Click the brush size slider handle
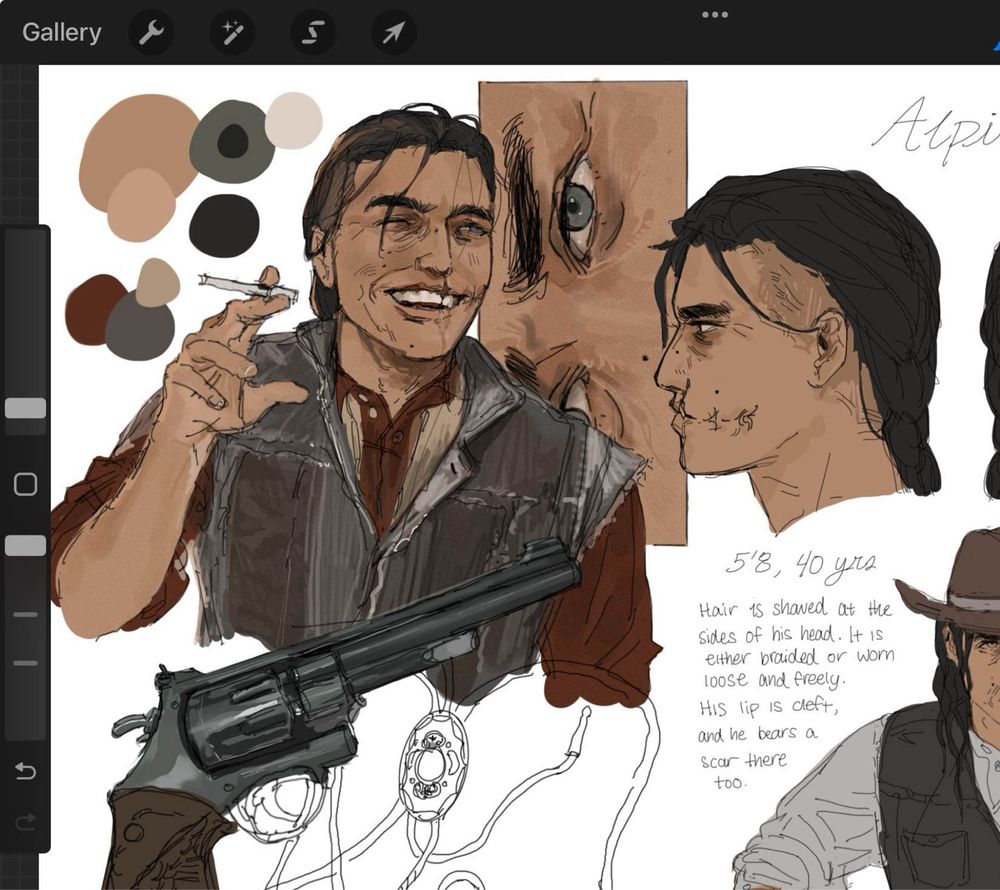The width and height of the screenshot is (1000, 890). point(26,408)
